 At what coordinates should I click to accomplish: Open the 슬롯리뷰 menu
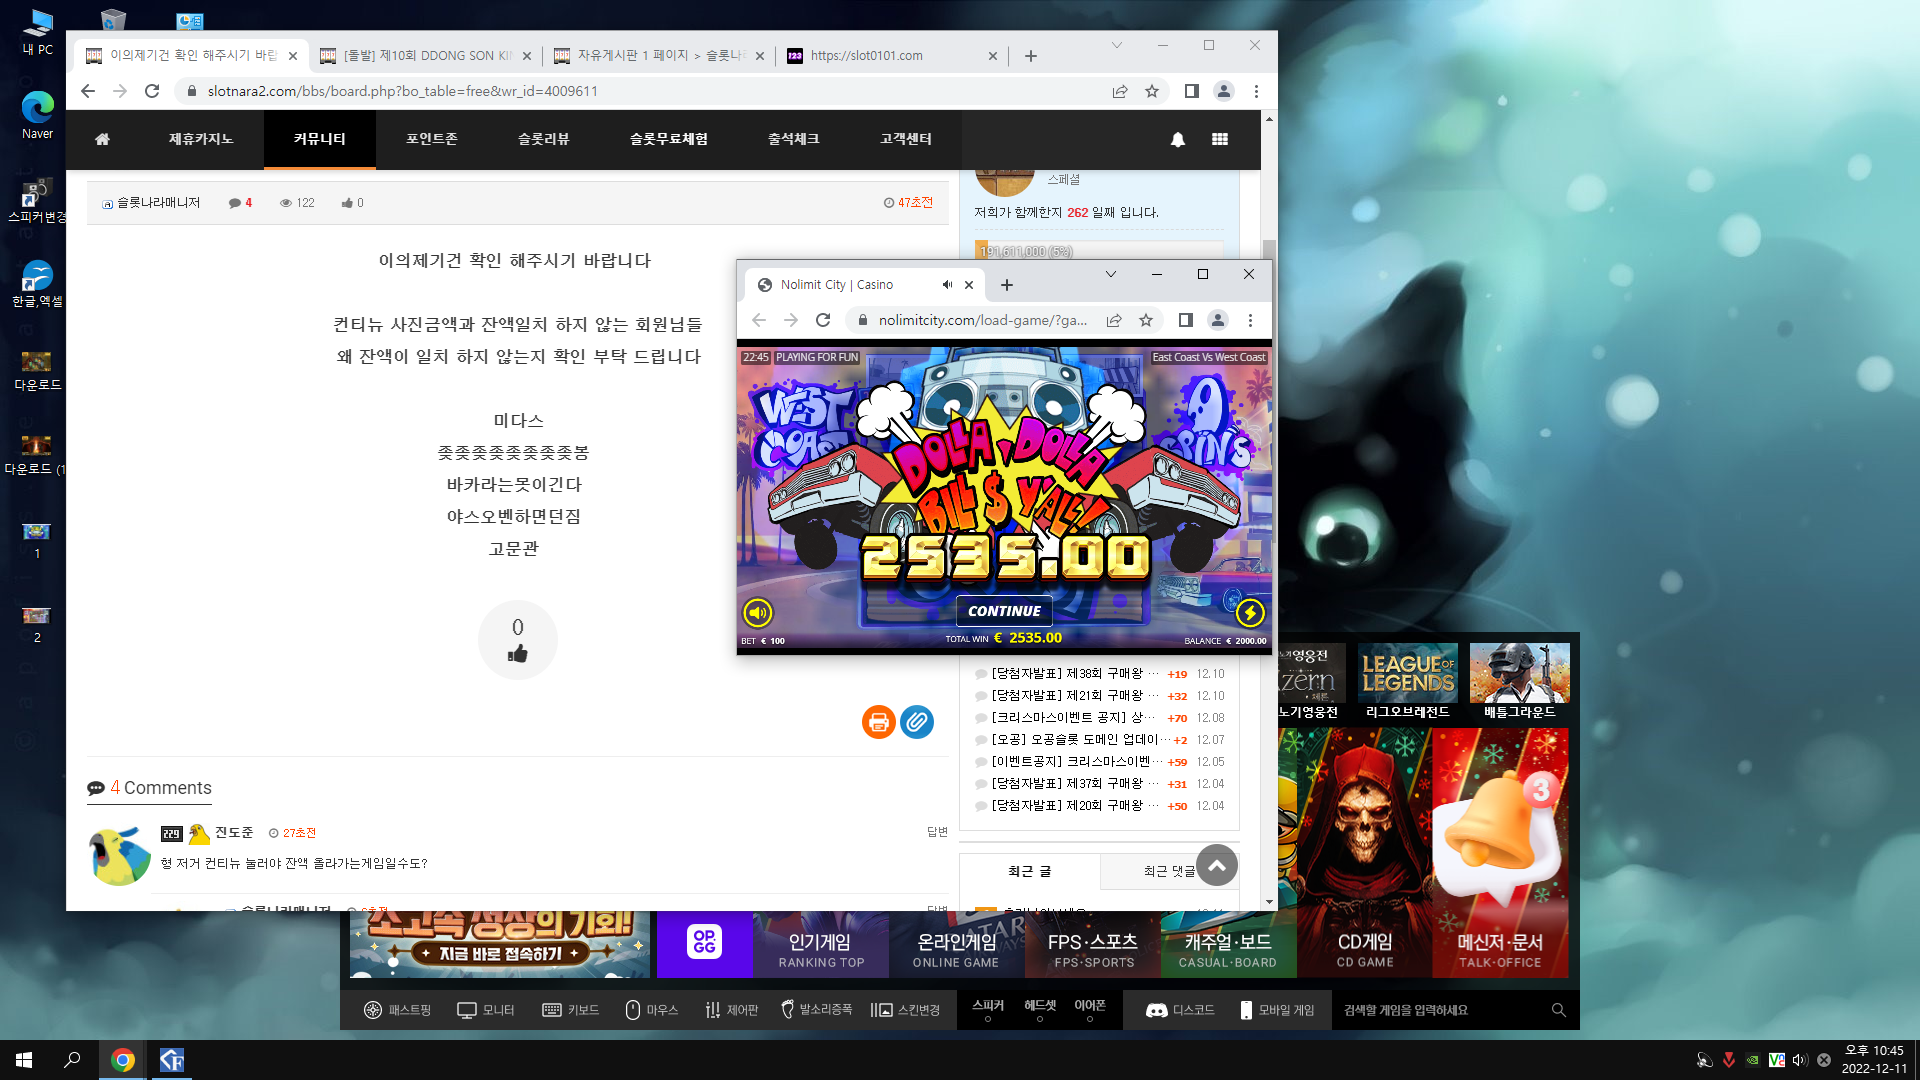[x=544, y=139]
